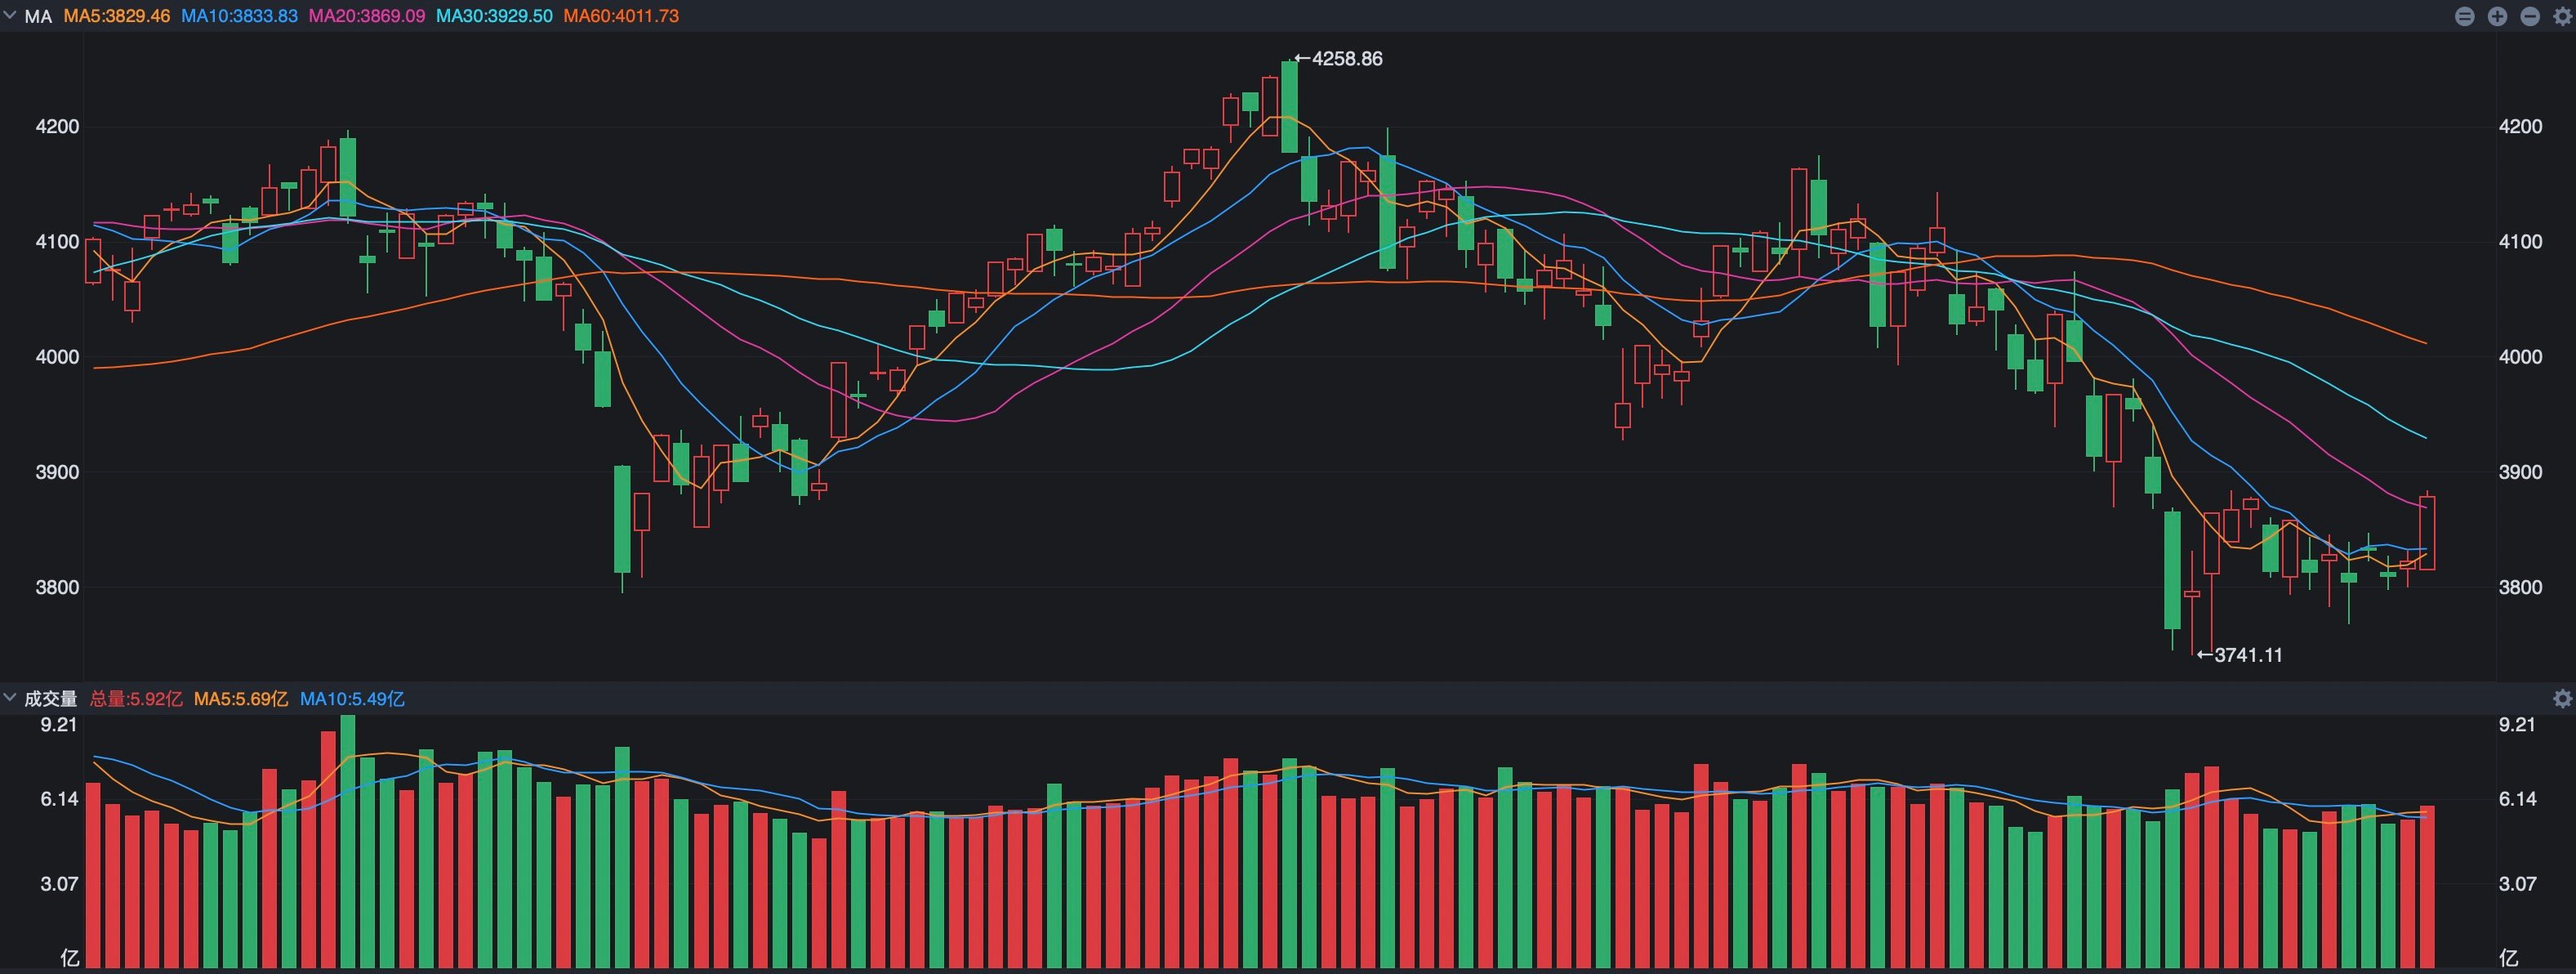Click the latest red candlestick at chart end
The image size is (2576, 974).
pos(2427,533)
